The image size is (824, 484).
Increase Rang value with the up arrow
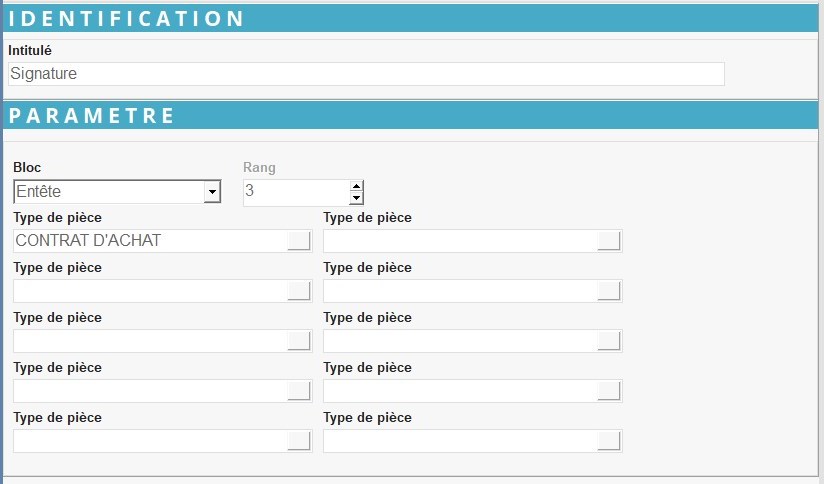(x=356, y=186)
